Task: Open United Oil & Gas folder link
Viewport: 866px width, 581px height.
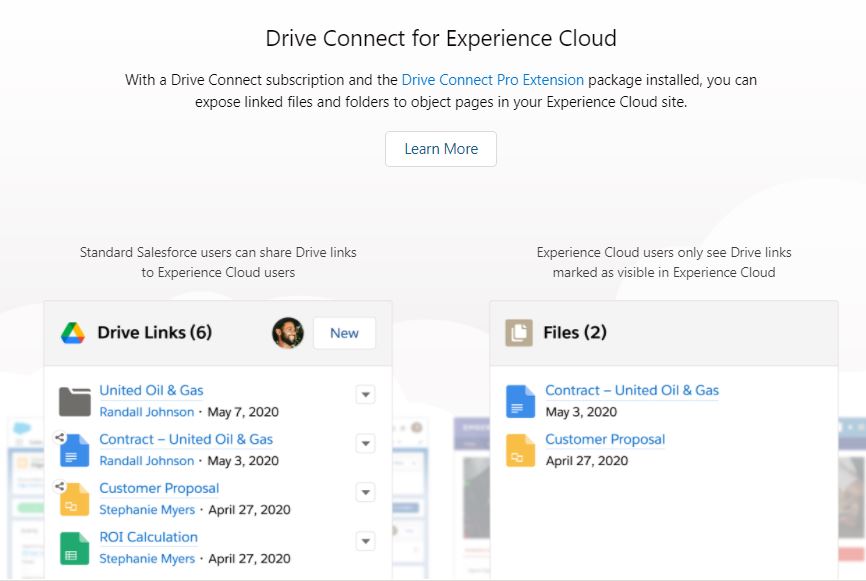Action: [151, 390]
